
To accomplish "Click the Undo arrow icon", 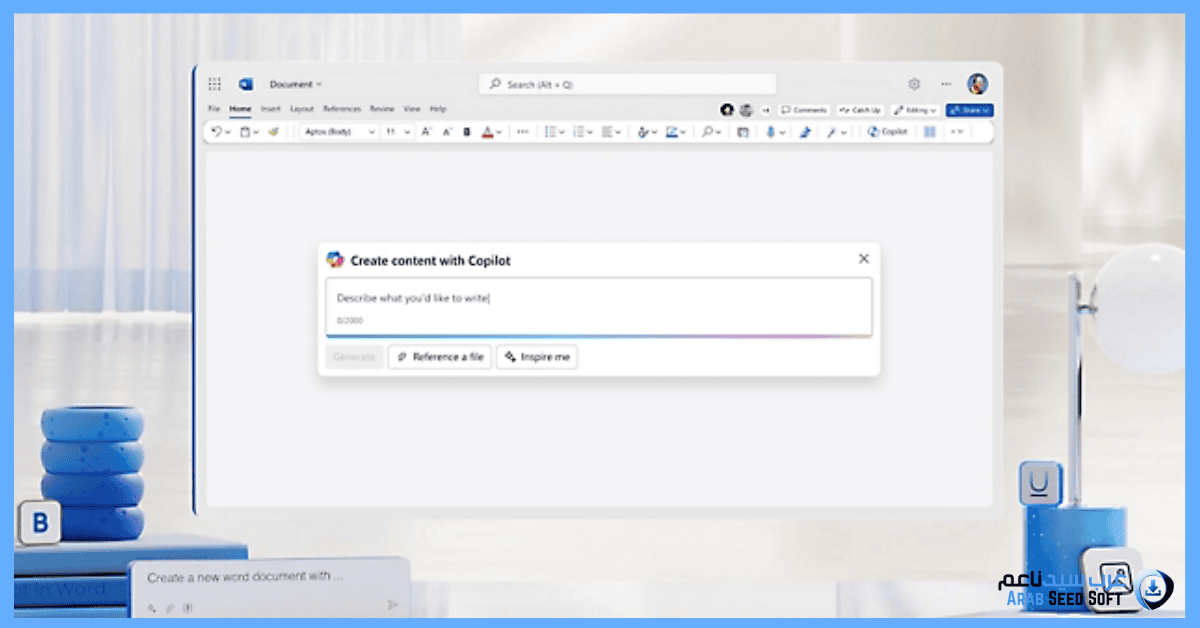I will 216,131.
